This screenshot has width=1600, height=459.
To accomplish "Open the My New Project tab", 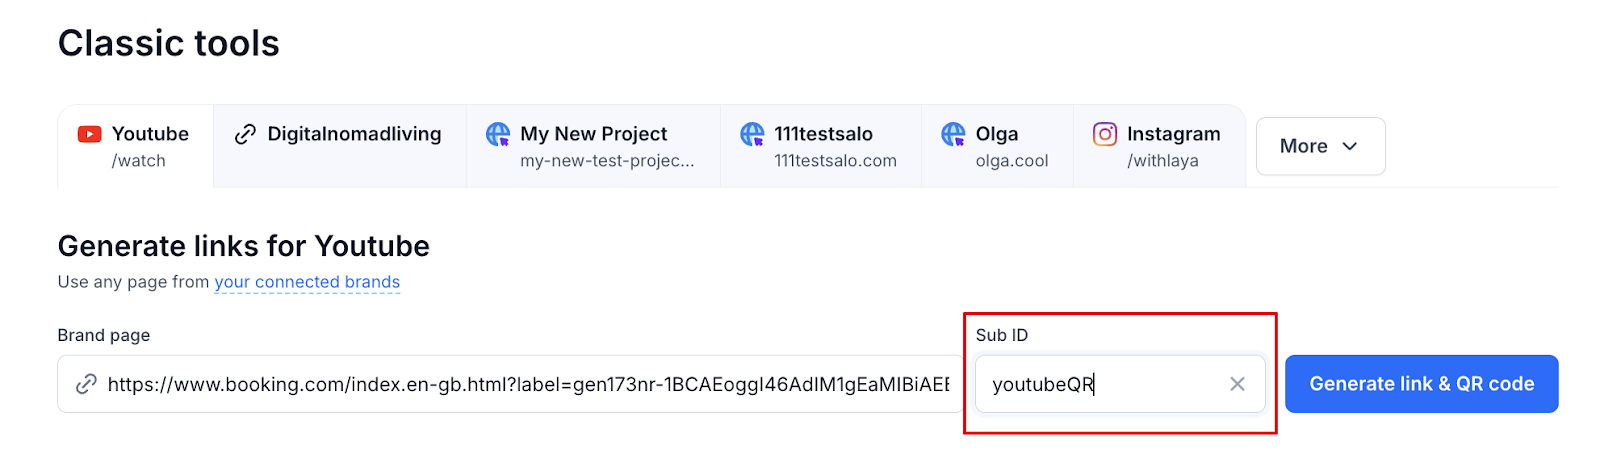I will tap(593, 146).
